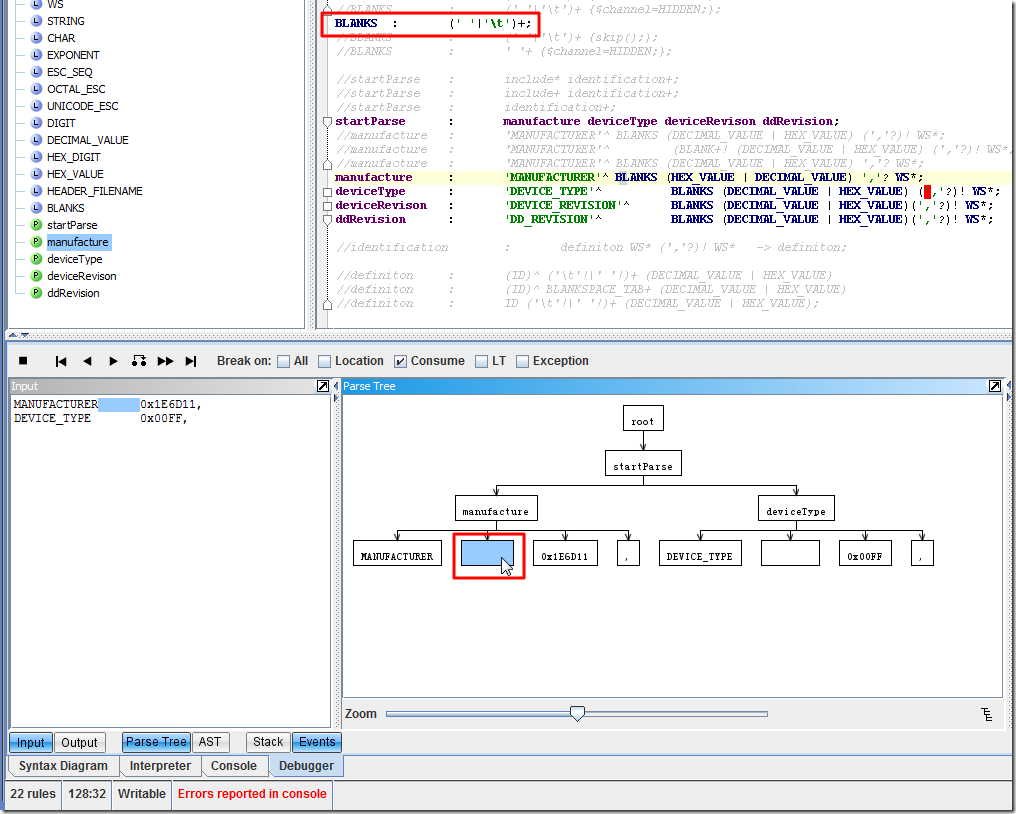Toggle the Parse Tree panel button
Image resolution: width=1016 pixels, height=814 pixels.
tap(156, 742)
